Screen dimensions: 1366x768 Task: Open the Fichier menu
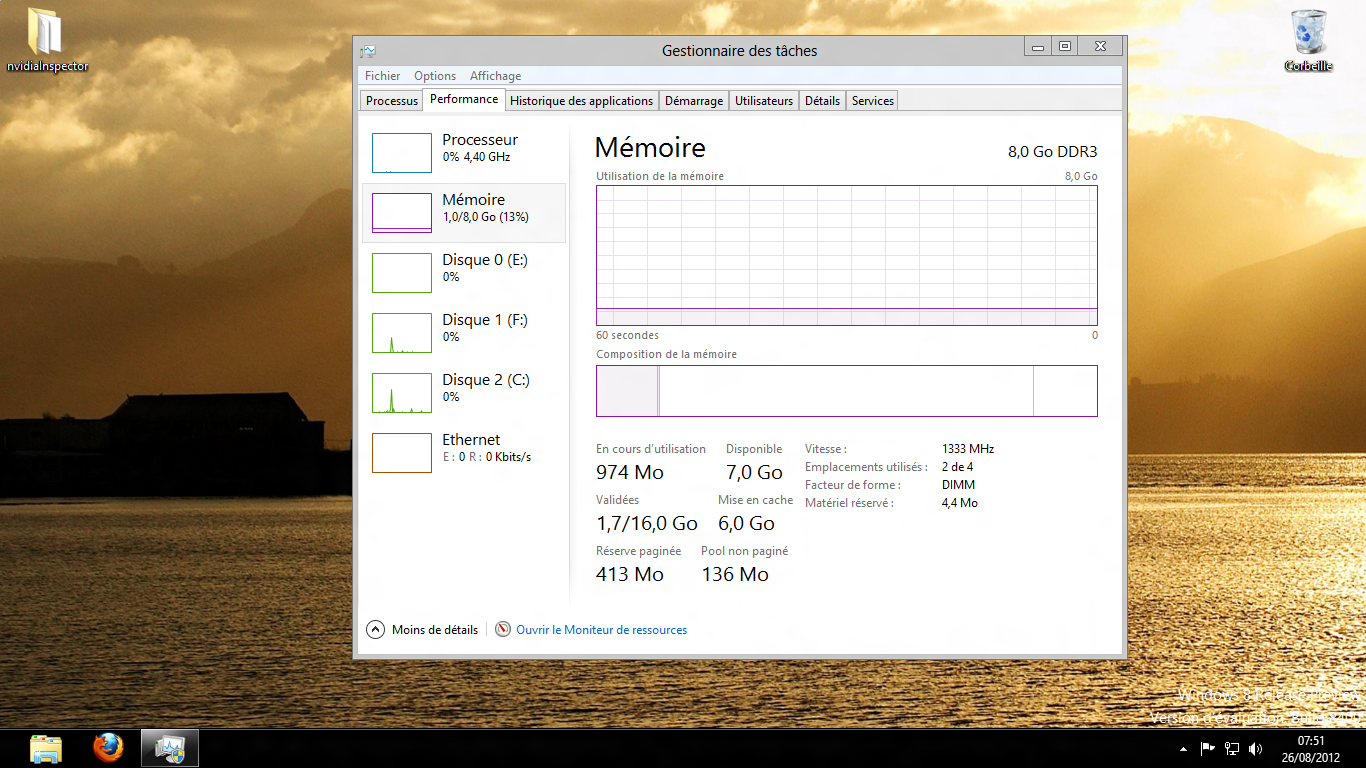pos(382,76)
